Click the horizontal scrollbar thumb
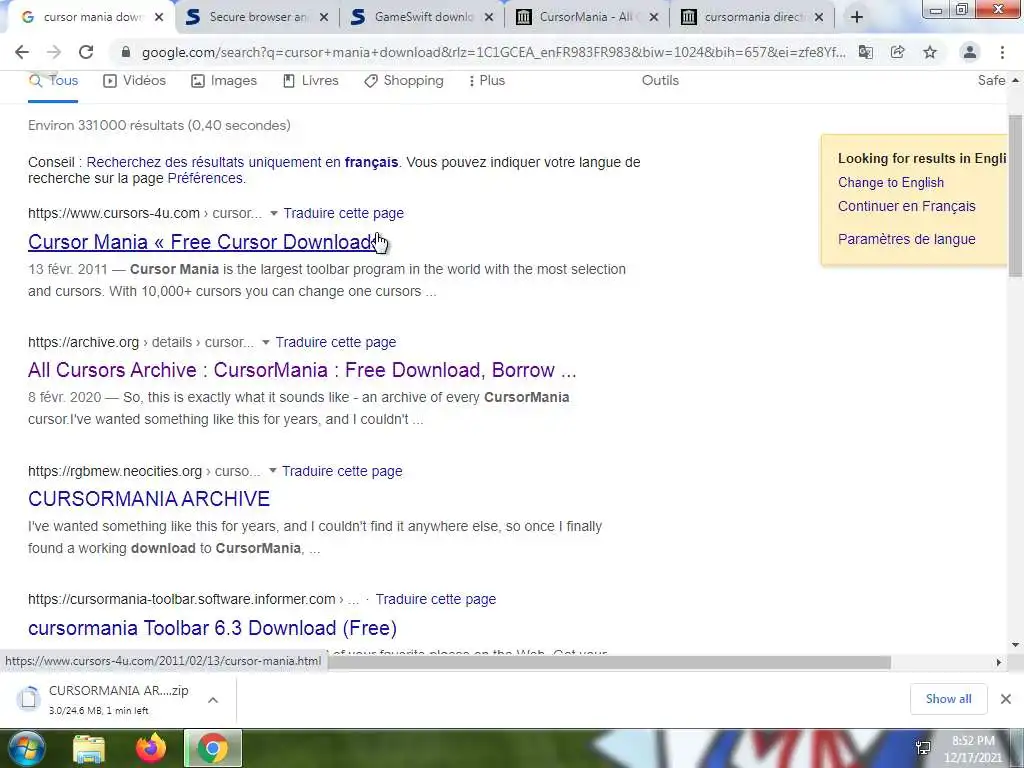The width and height of the screenshot is (1024, 768). point(609,662)
